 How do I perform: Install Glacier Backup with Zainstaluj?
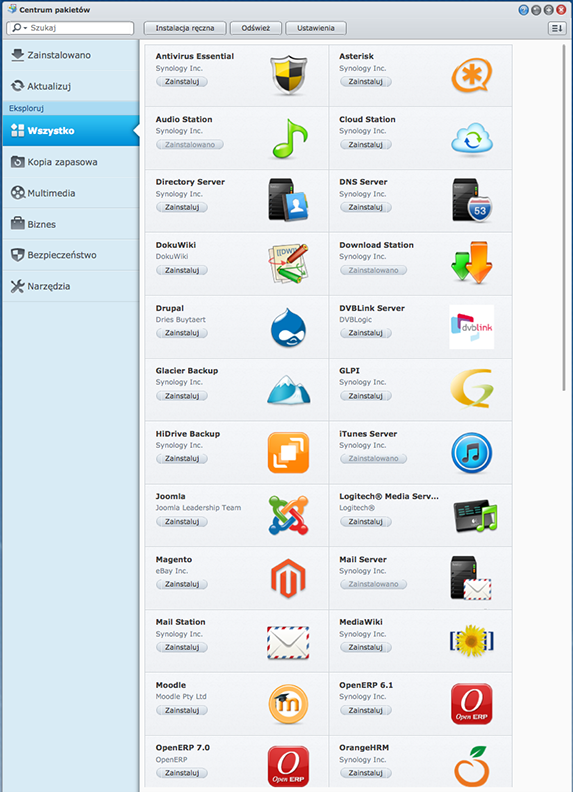pyautogui.click(x=182, y=397)
